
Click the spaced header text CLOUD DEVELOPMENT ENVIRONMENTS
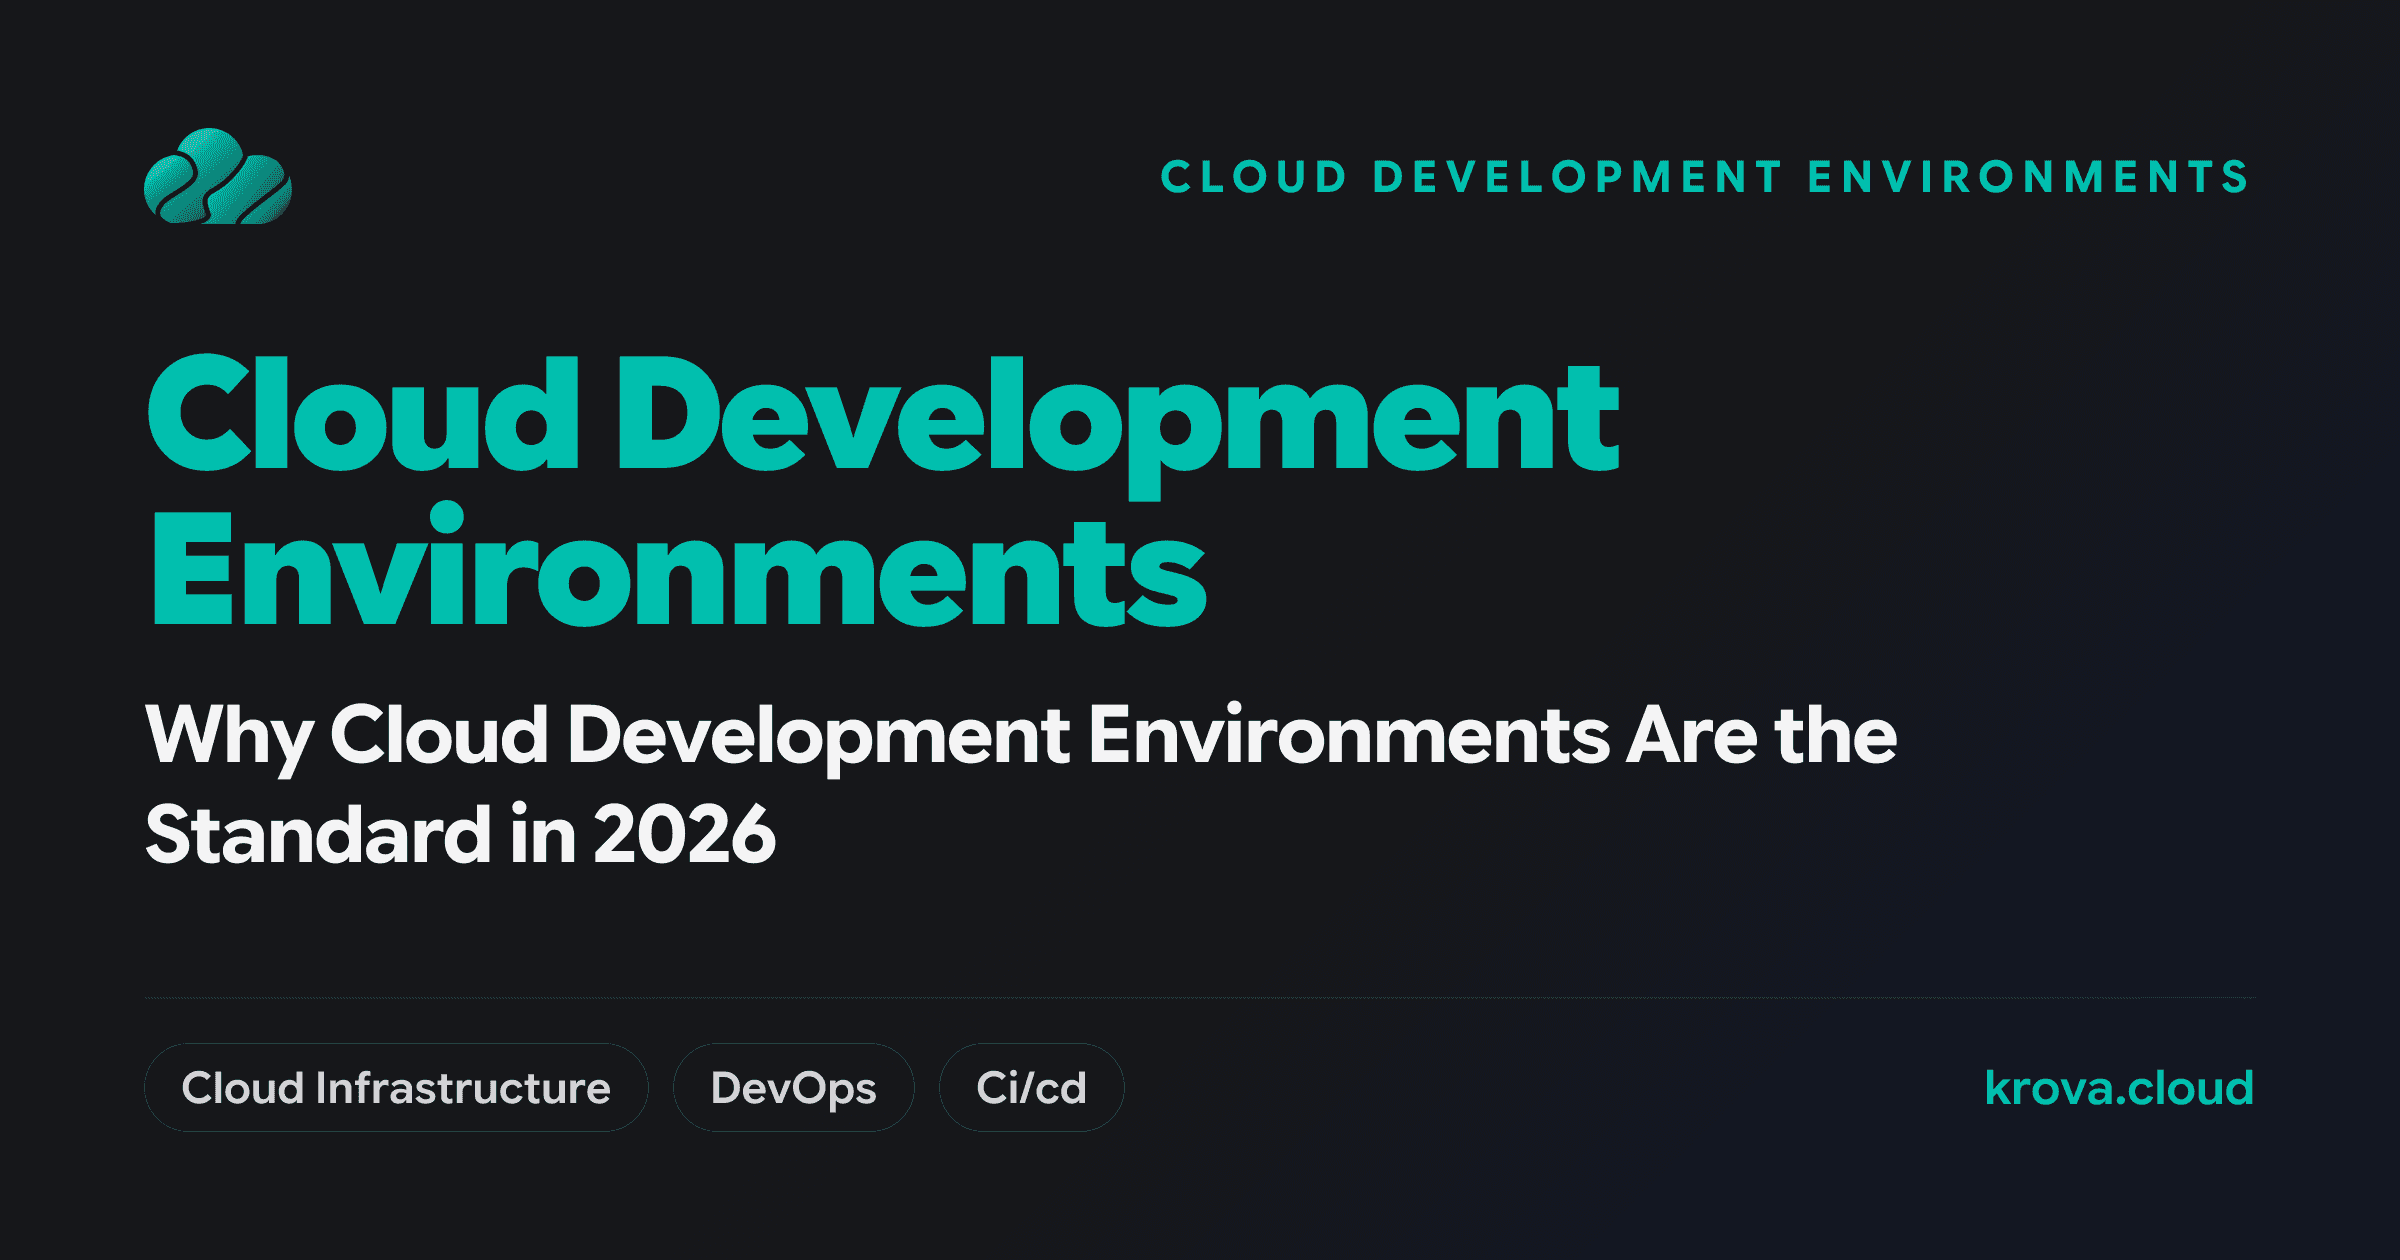pyautogui.click(x=1706, y=177)
